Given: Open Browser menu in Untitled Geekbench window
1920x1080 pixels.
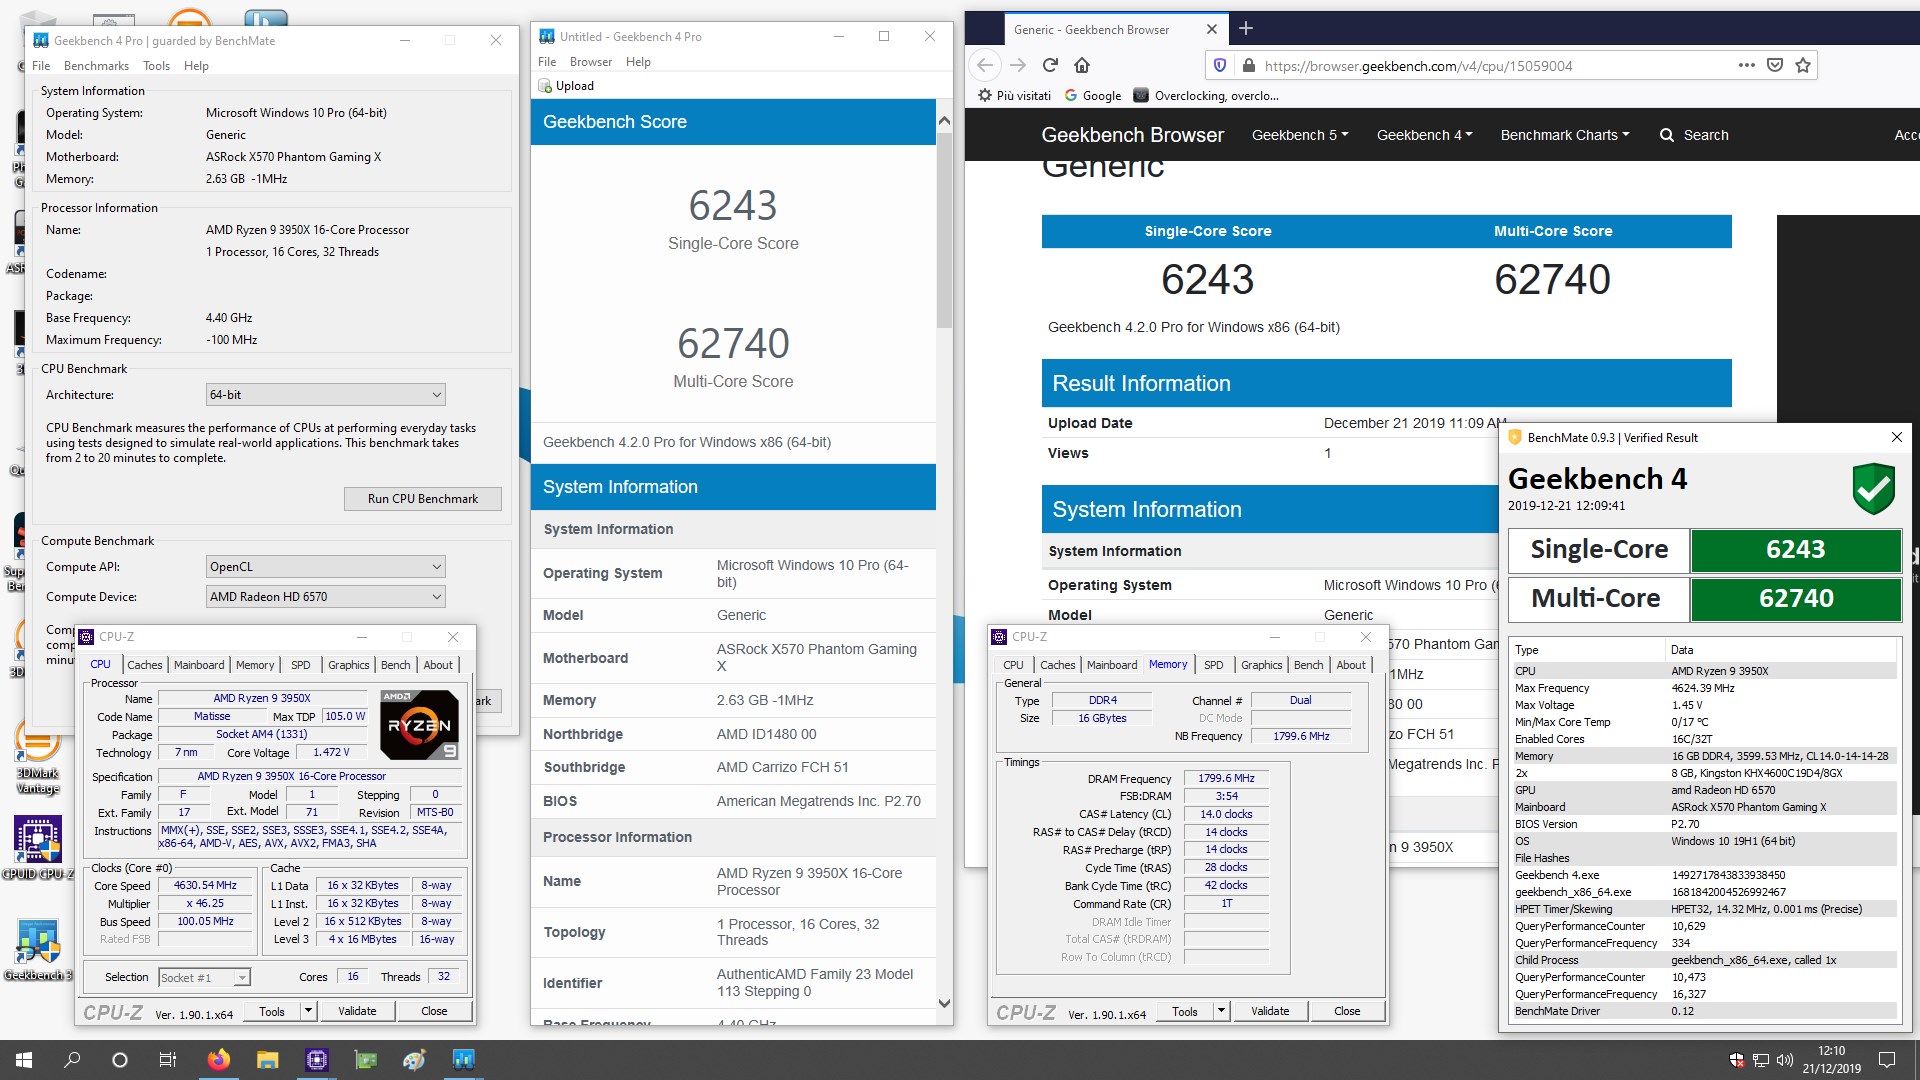Looking at the screenshot, I should 591,62.
